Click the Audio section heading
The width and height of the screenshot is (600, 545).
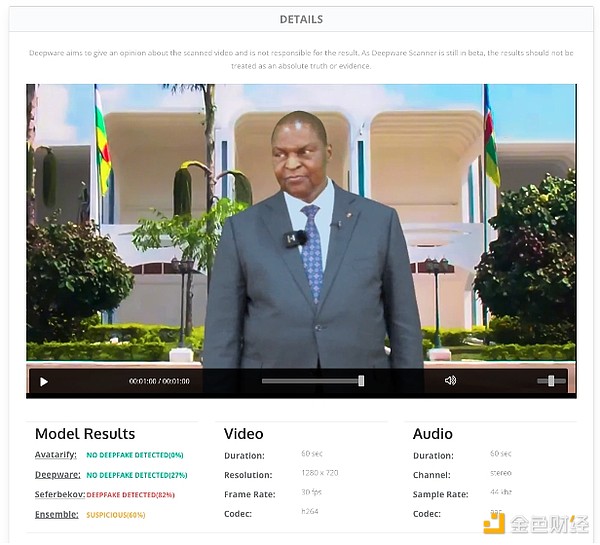click(x=433, y=434)
